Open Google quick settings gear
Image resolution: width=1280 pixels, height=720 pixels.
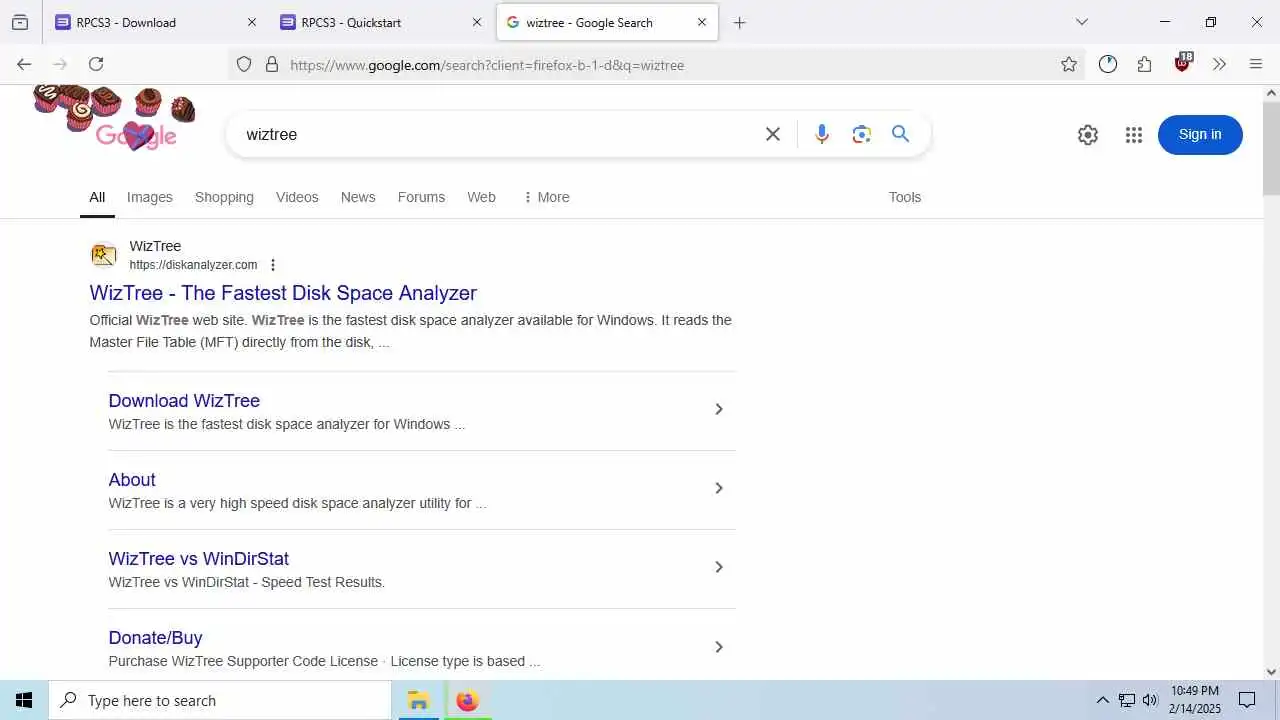pyautogui.click(x=1088, y=135)
